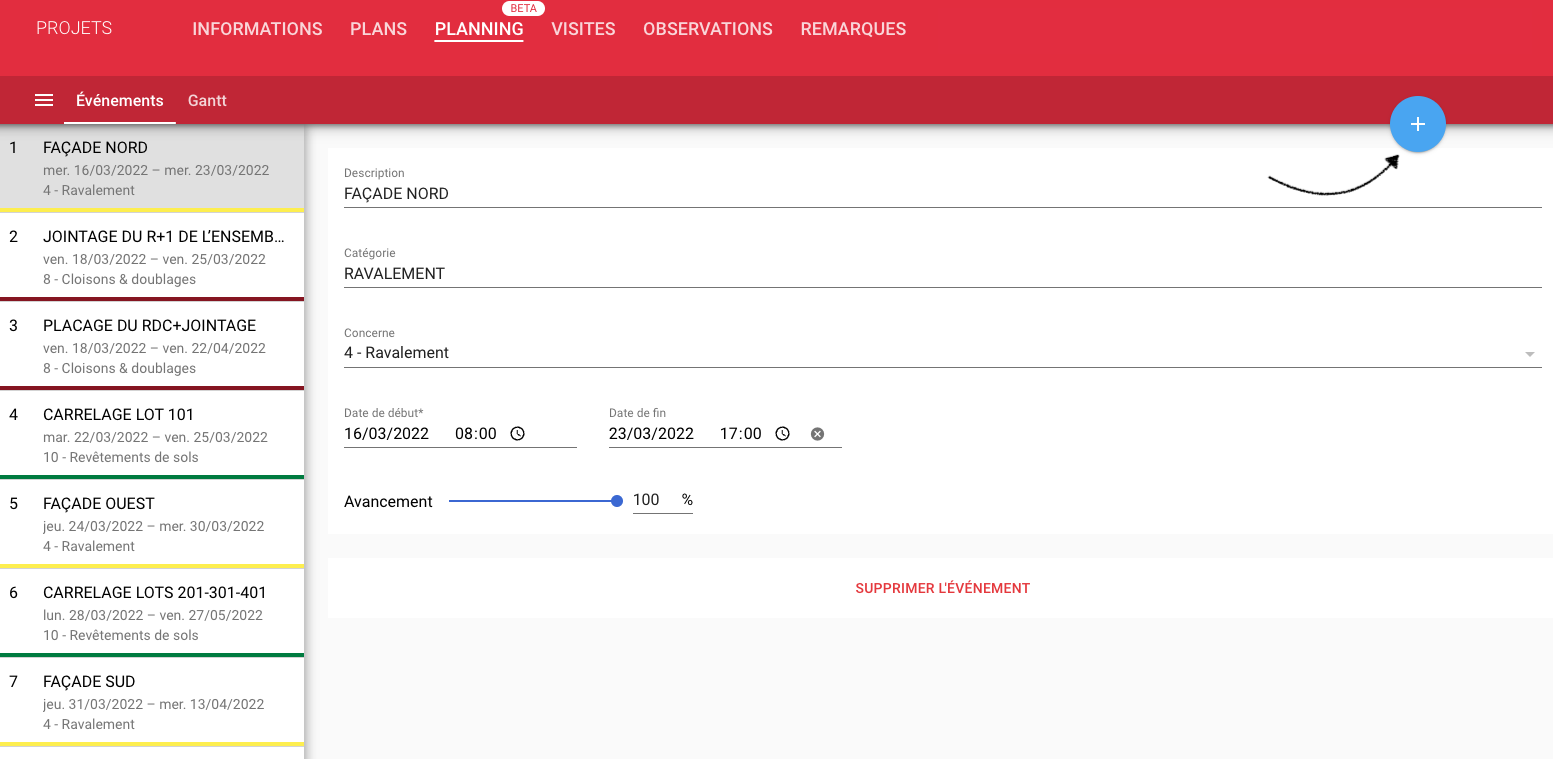Viewport: 1553px width, 759px height.
Task: Click the blue plus add event button
Action: coord(1417,125)
